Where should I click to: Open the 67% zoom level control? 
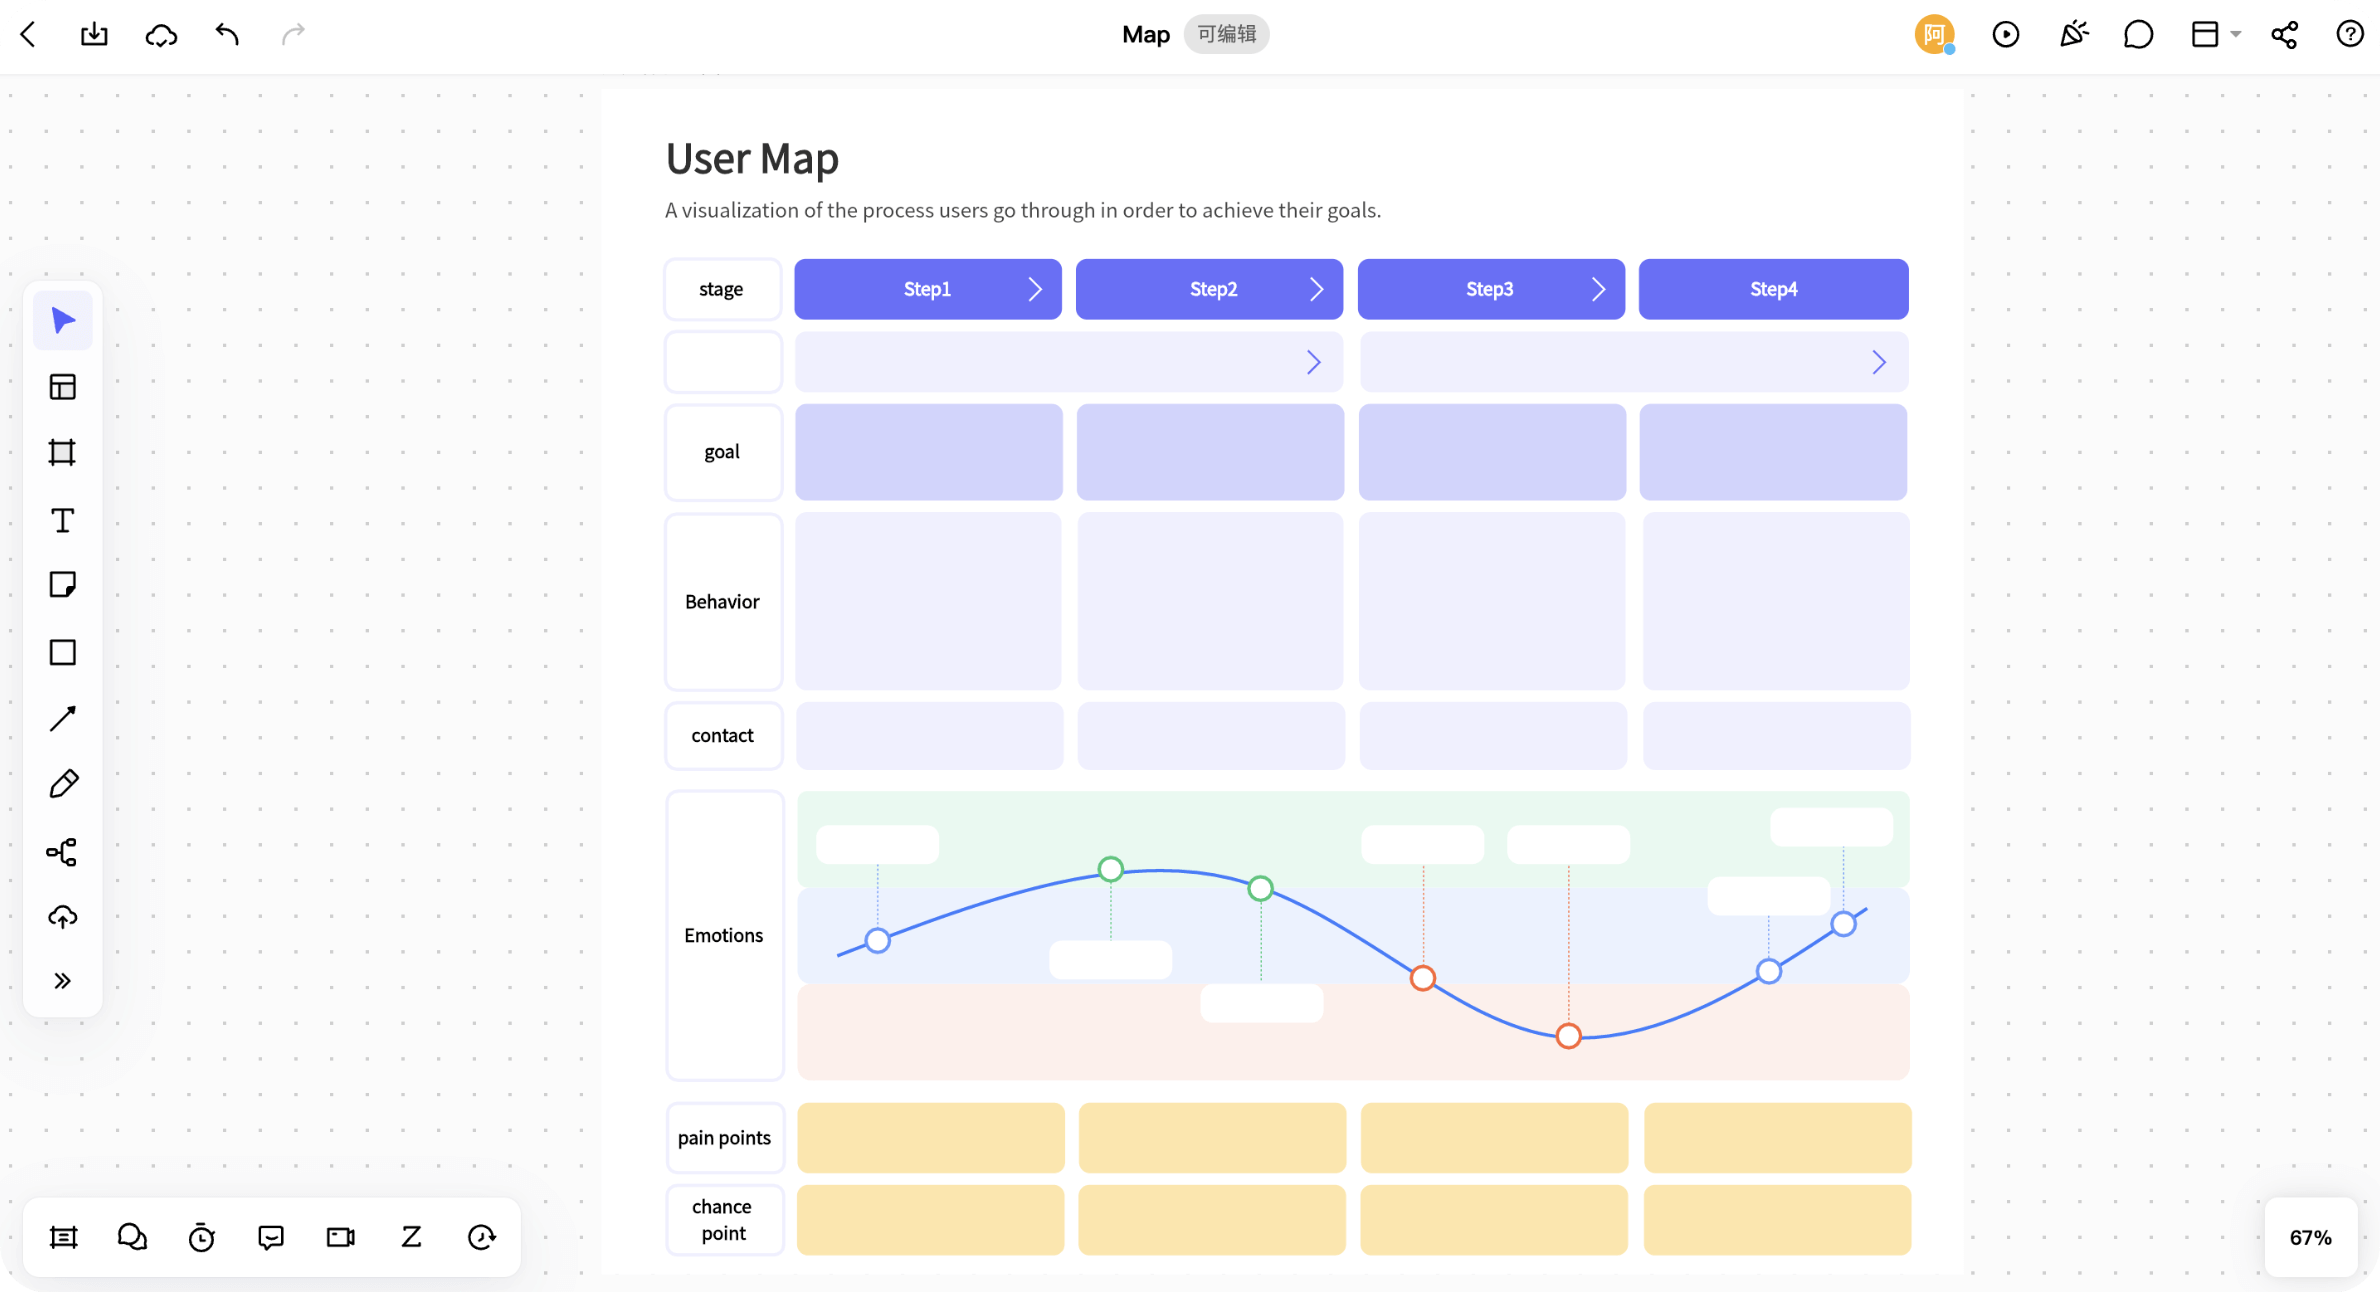pyautogui.click(x=2310, y=1237)
